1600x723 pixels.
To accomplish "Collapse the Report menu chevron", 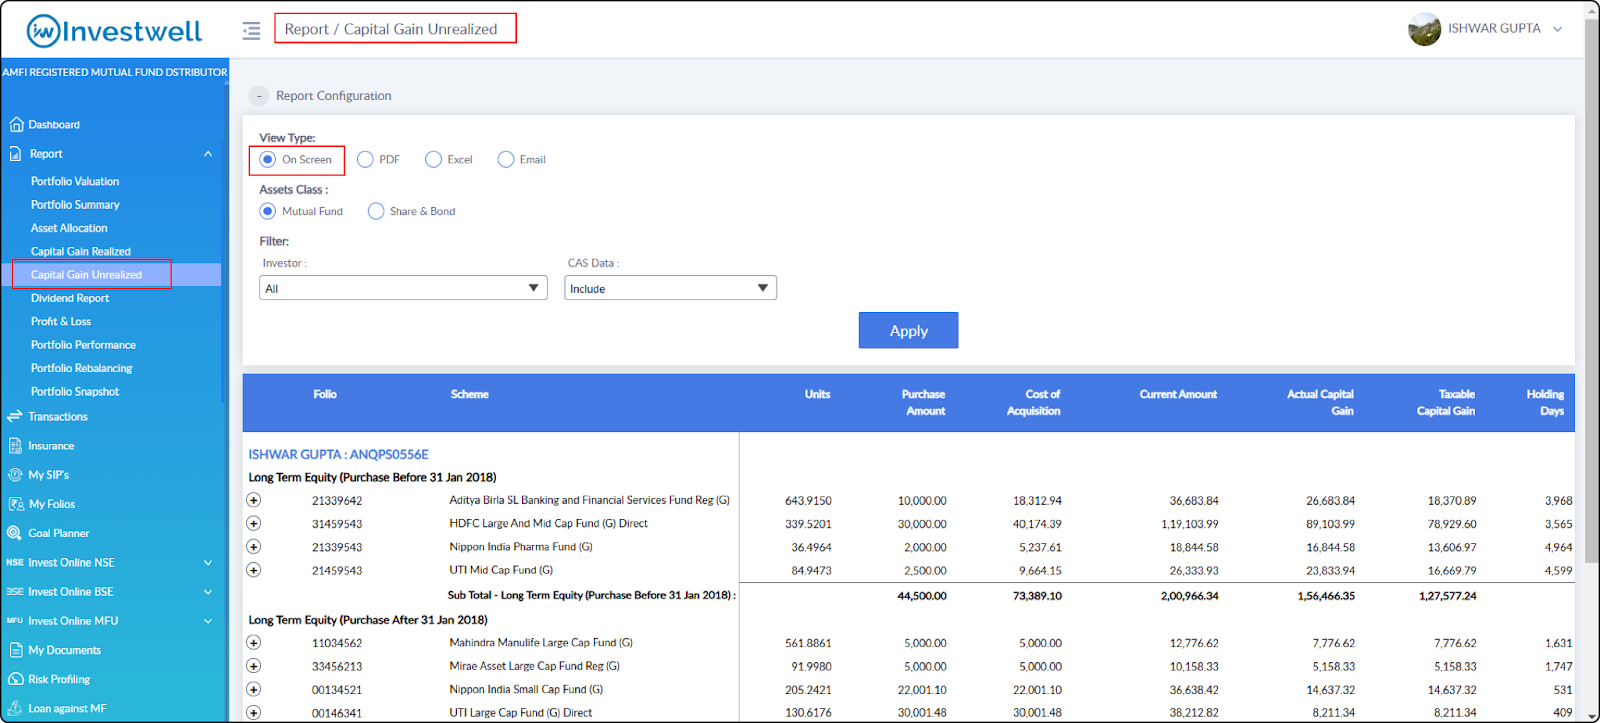I will pos(208,154).
